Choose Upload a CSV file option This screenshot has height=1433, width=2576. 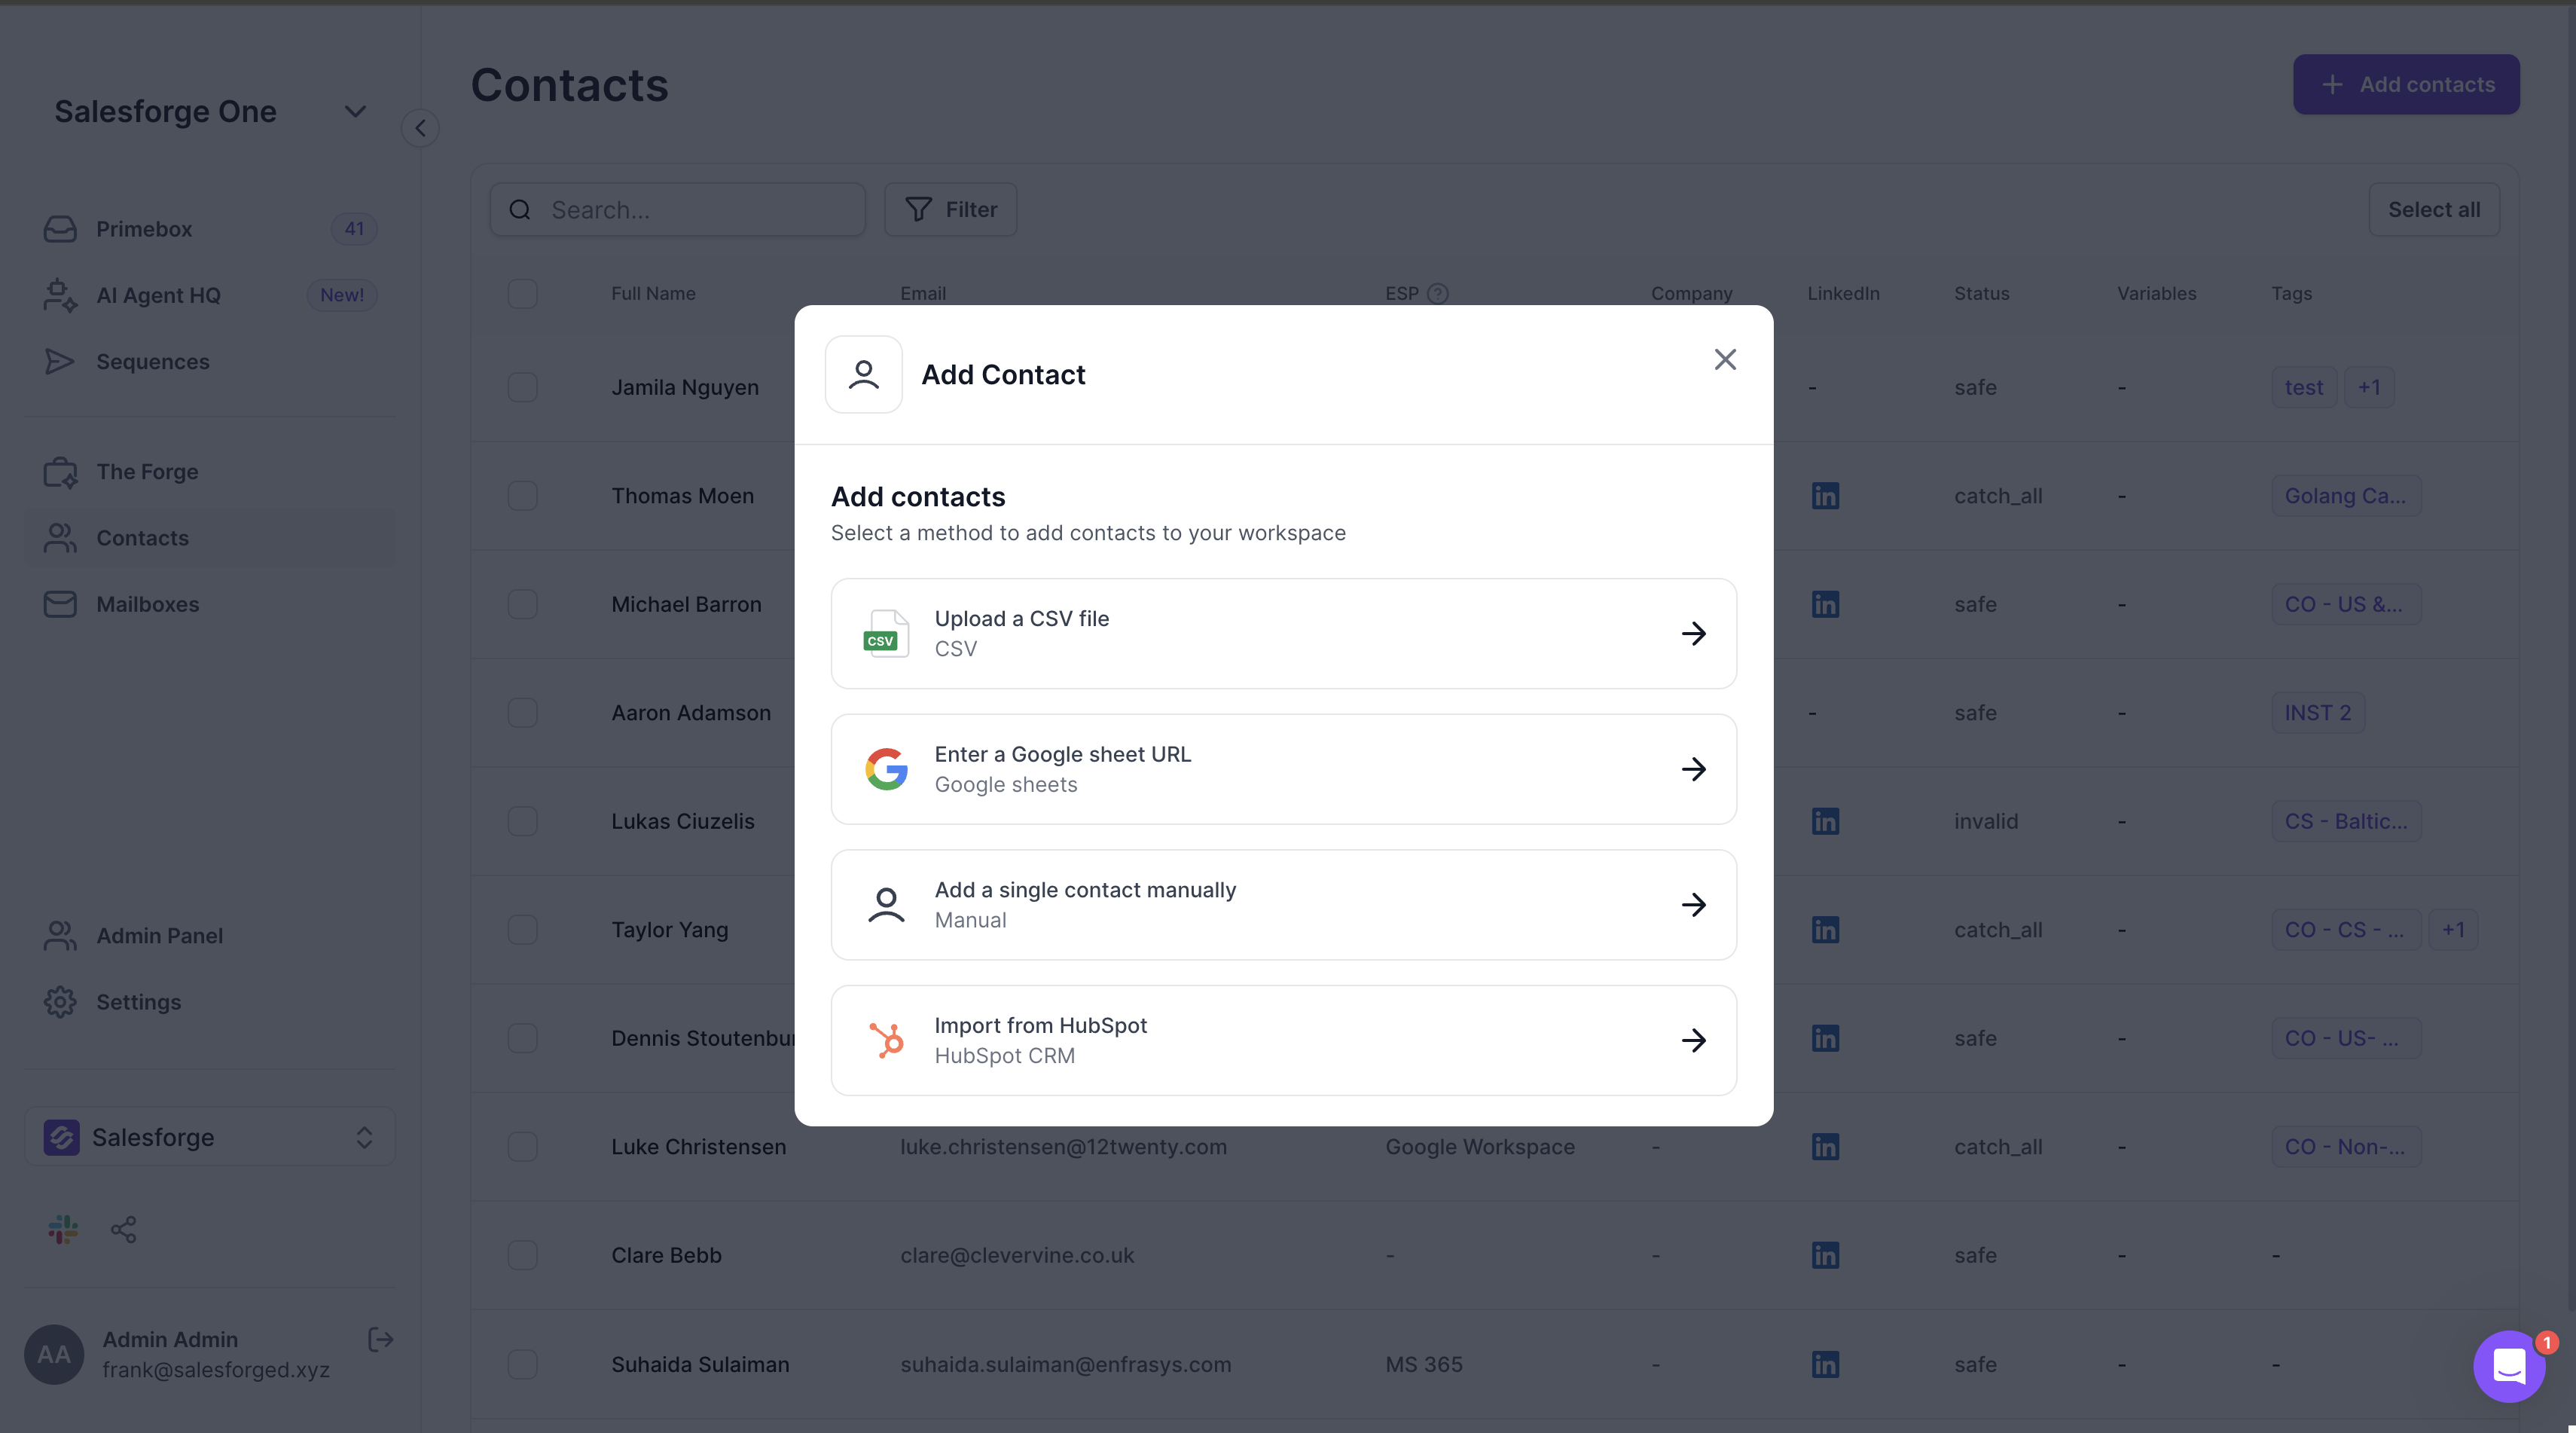click(x=1283, y=633)
